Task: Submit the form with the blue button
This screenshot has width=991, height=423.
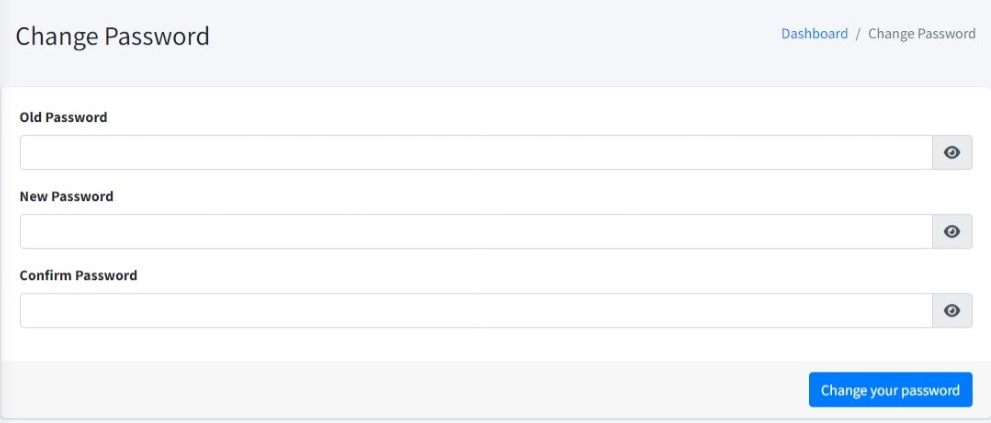Action: (890, 390)
